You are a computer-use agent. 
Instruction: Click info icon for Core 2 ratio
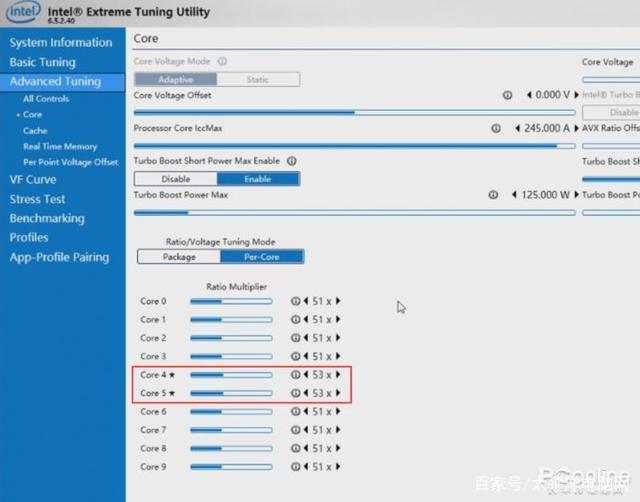296,338
